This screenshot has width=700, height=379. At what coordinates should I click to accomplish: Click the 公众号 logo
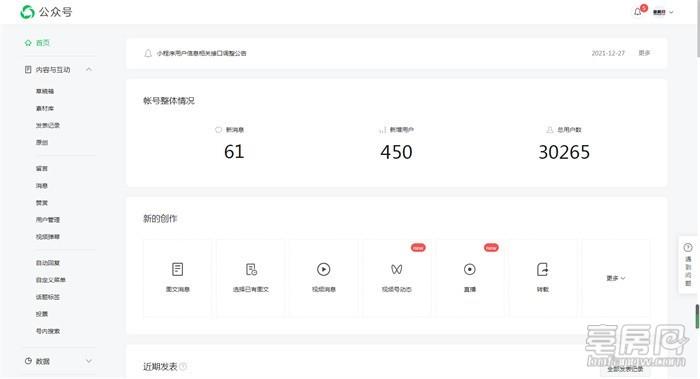pos(46,12)
